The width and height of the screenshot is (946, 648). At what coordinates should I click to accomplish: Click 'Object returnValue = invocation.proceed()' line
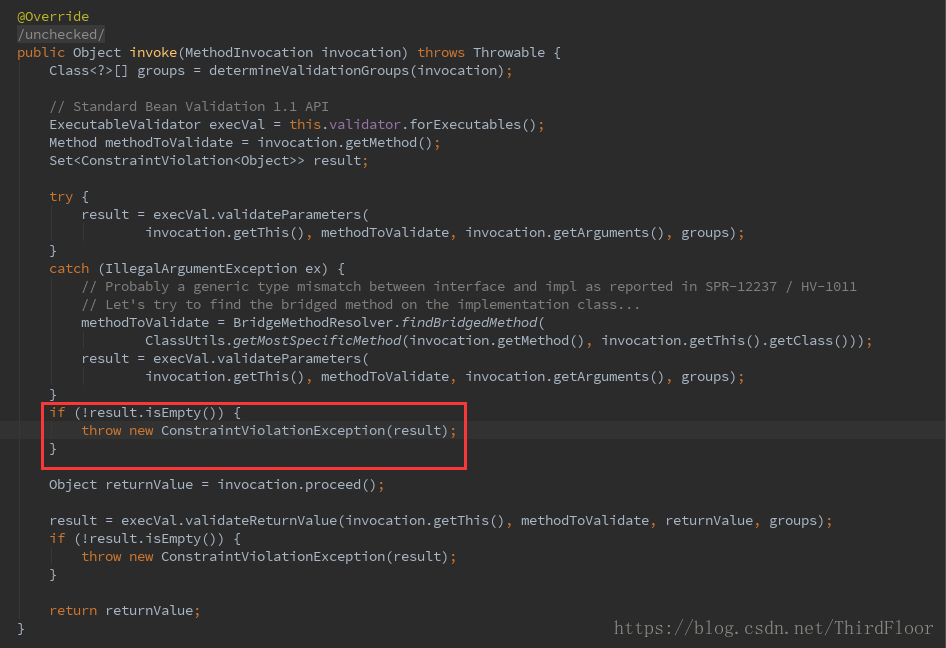(216, 484)
